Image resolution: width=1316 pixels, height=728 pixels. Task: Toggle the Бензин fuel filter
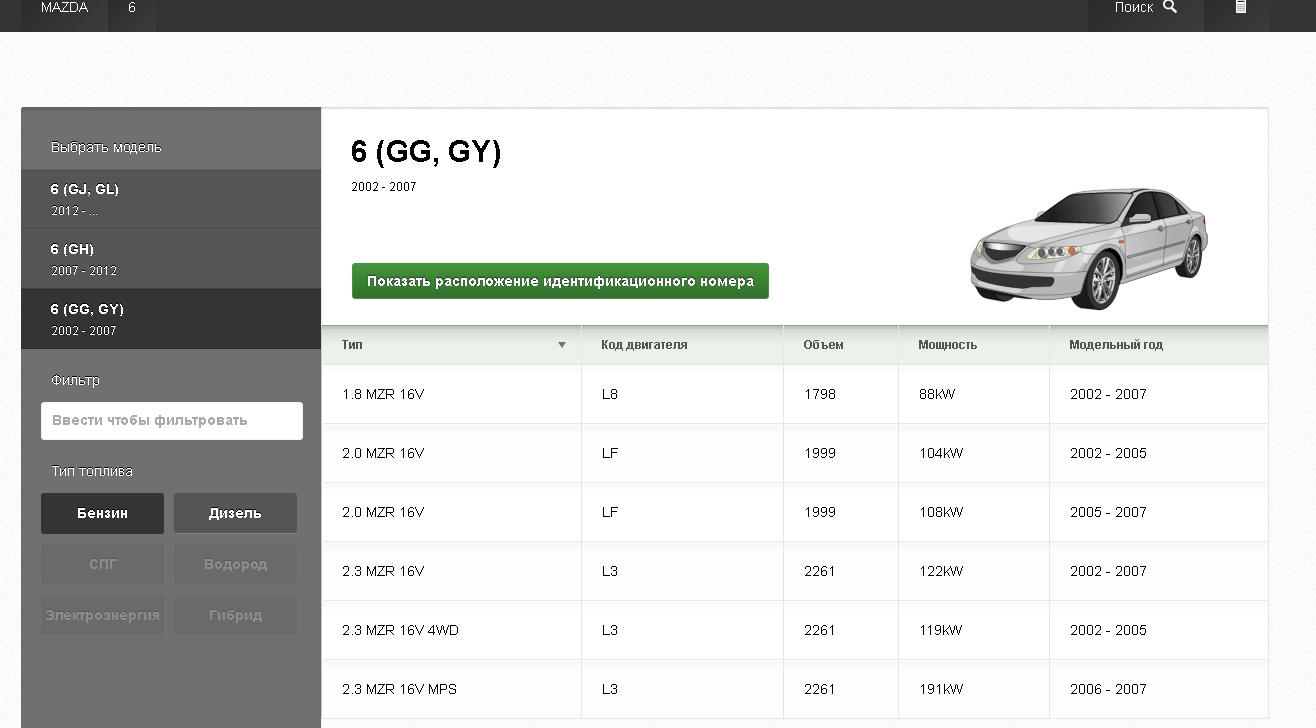pyautogui.click(x=103, y=513)
